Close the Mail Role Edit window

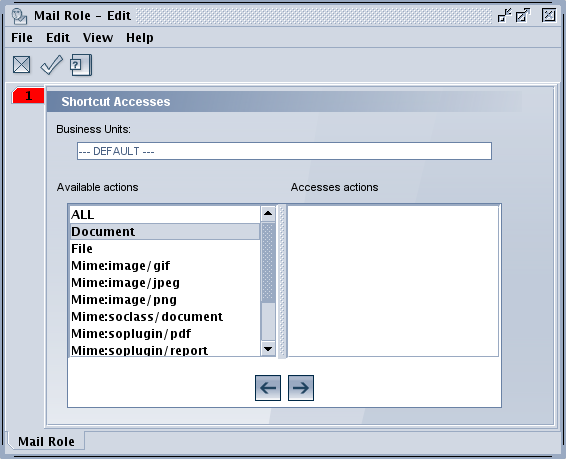click(x=548, y=16)
